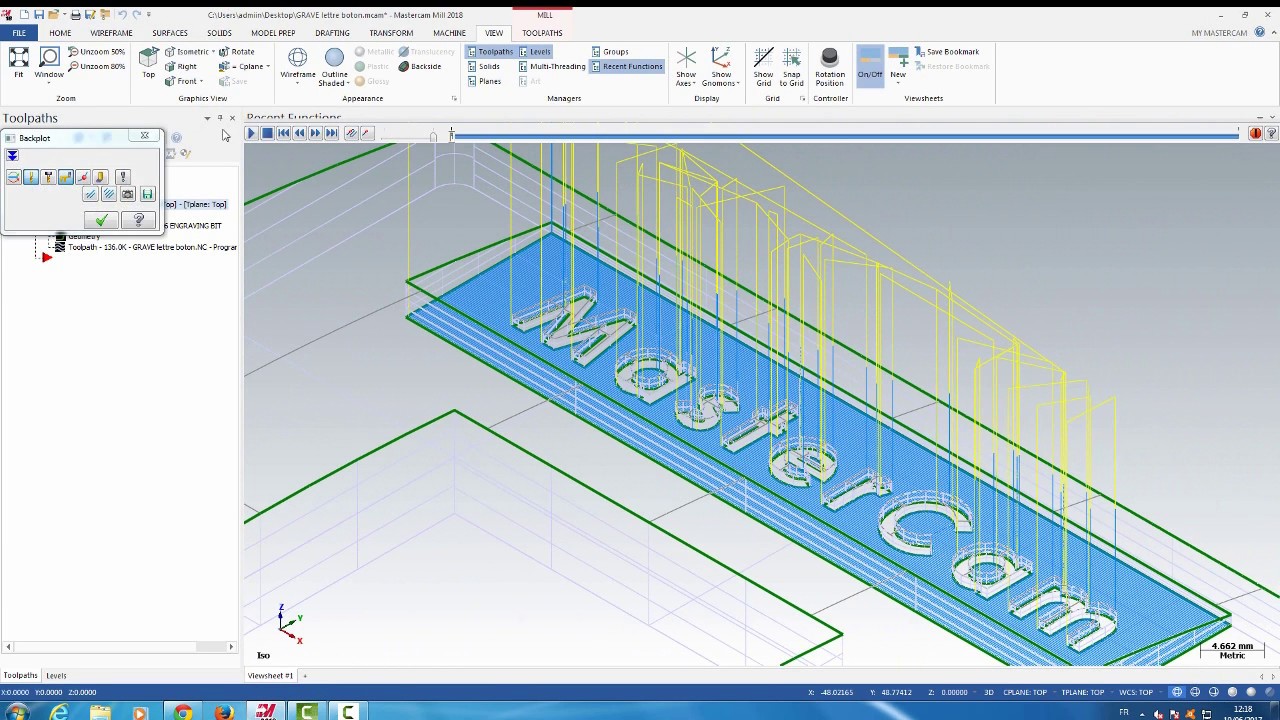Toggle the Planes manager

click(x=485, y=81)
